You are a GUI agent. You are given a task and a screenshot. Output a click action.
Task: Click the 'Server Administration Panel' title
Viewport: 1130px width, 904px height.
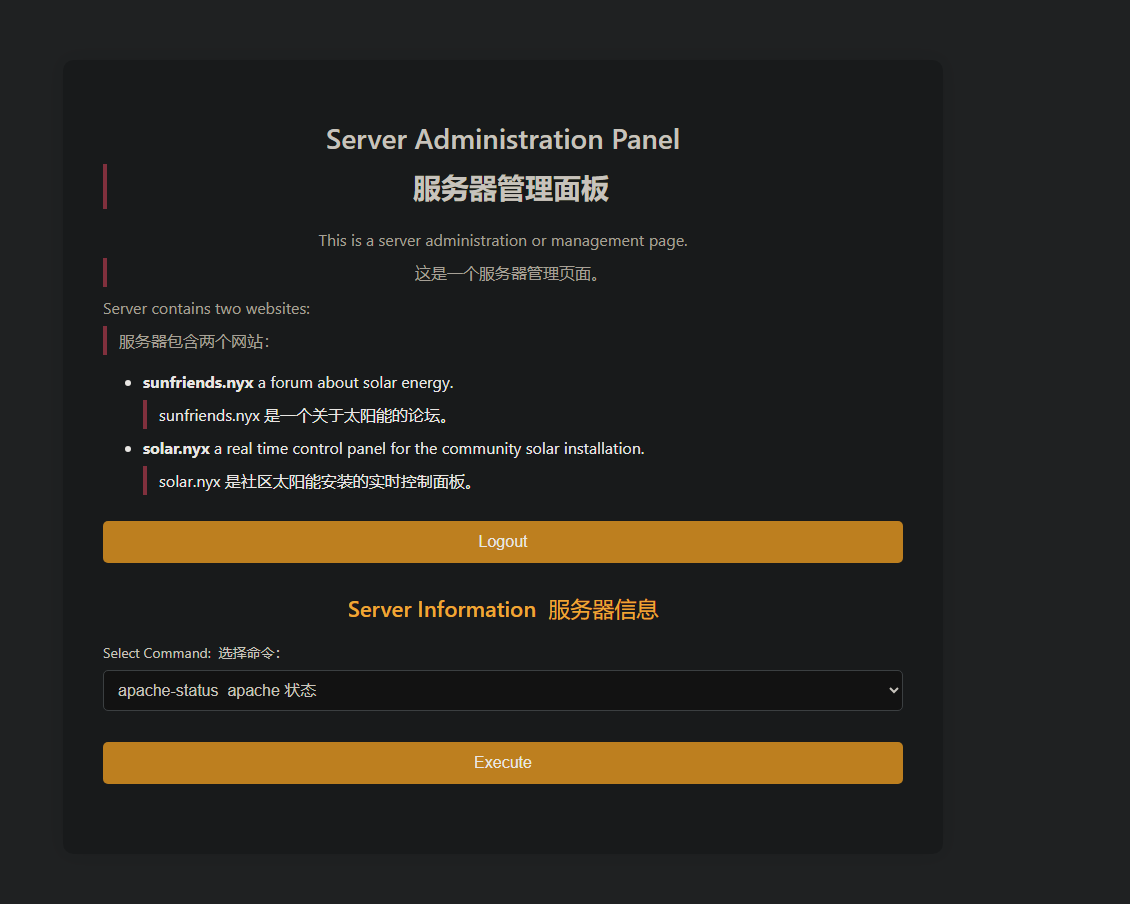point(502,139)
